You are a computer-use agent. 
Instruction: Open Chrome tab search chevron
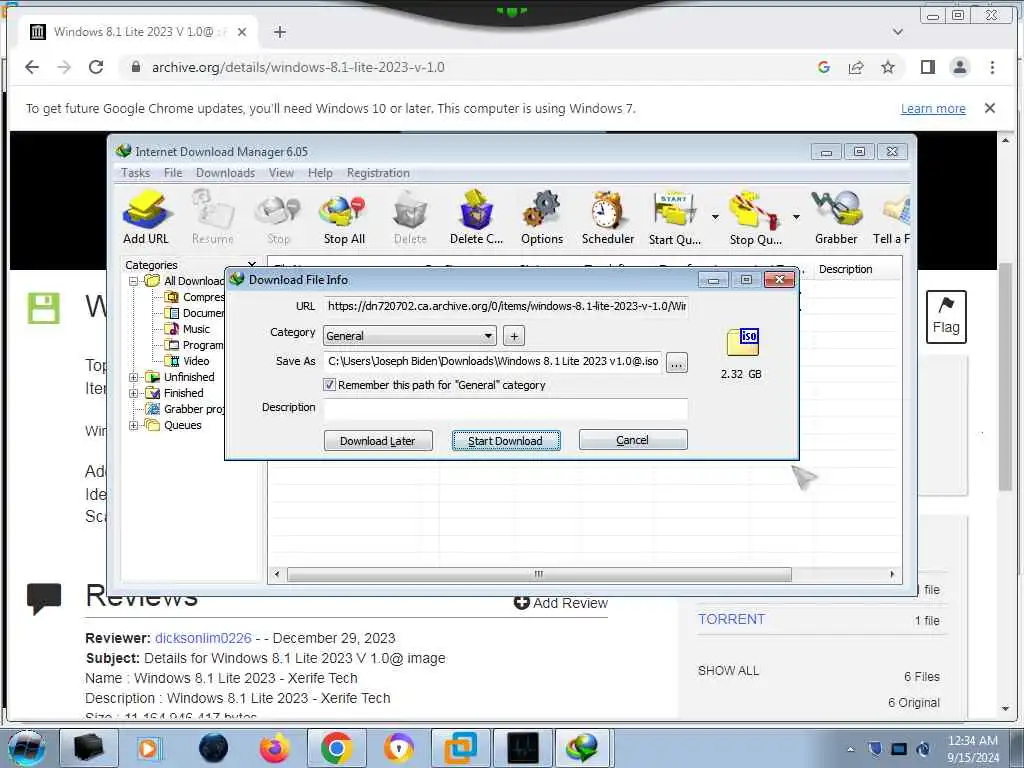(x=898, y=32)
